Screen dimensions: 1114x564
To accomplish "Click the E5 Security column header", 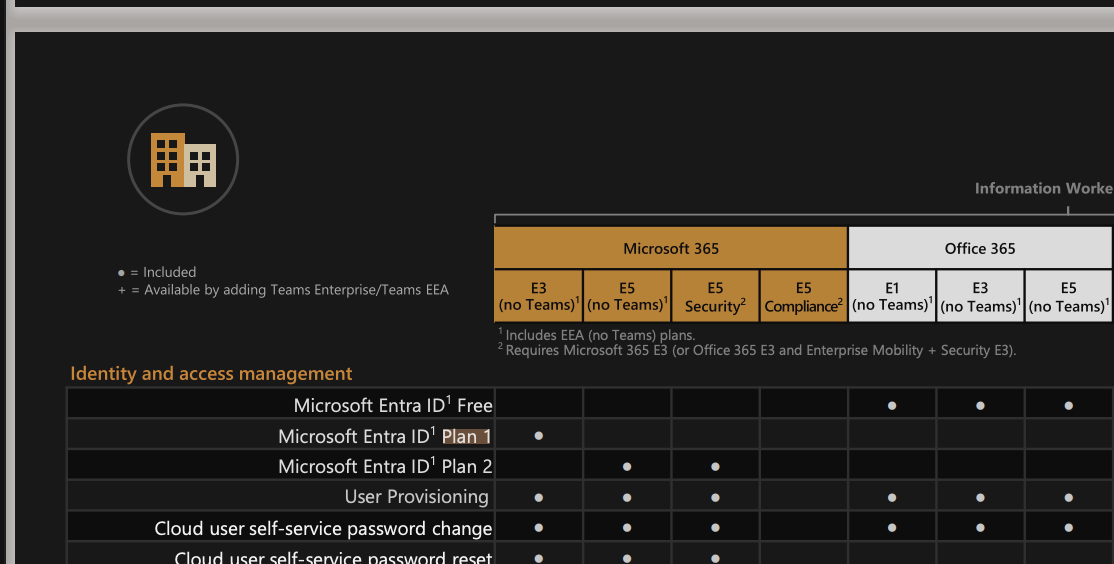I will pos(715,296).
